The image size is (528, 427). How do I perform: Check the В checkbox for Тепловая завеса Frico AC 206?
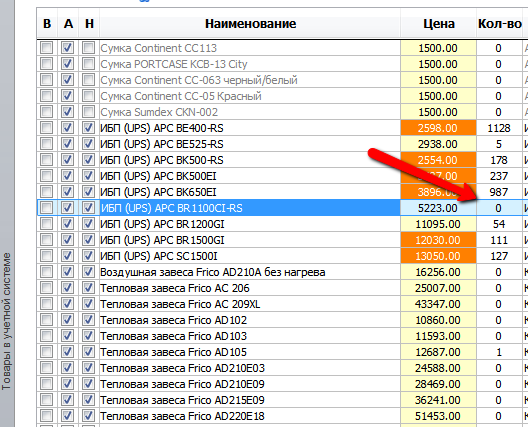tap(46, 288)
